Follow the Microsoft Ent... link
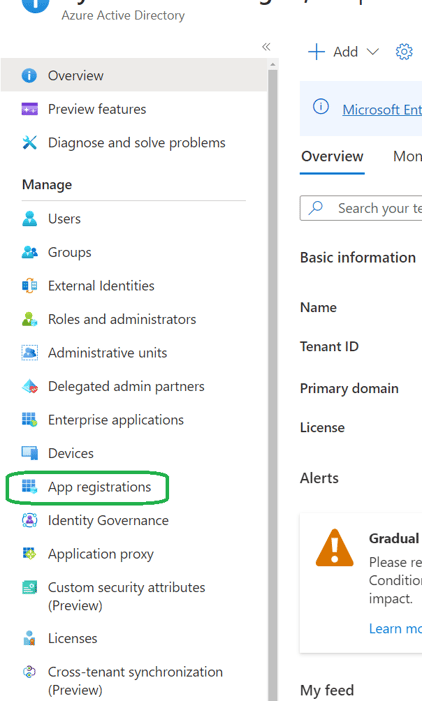Screen dimensions: 422x701 click(x=382, y=110)
